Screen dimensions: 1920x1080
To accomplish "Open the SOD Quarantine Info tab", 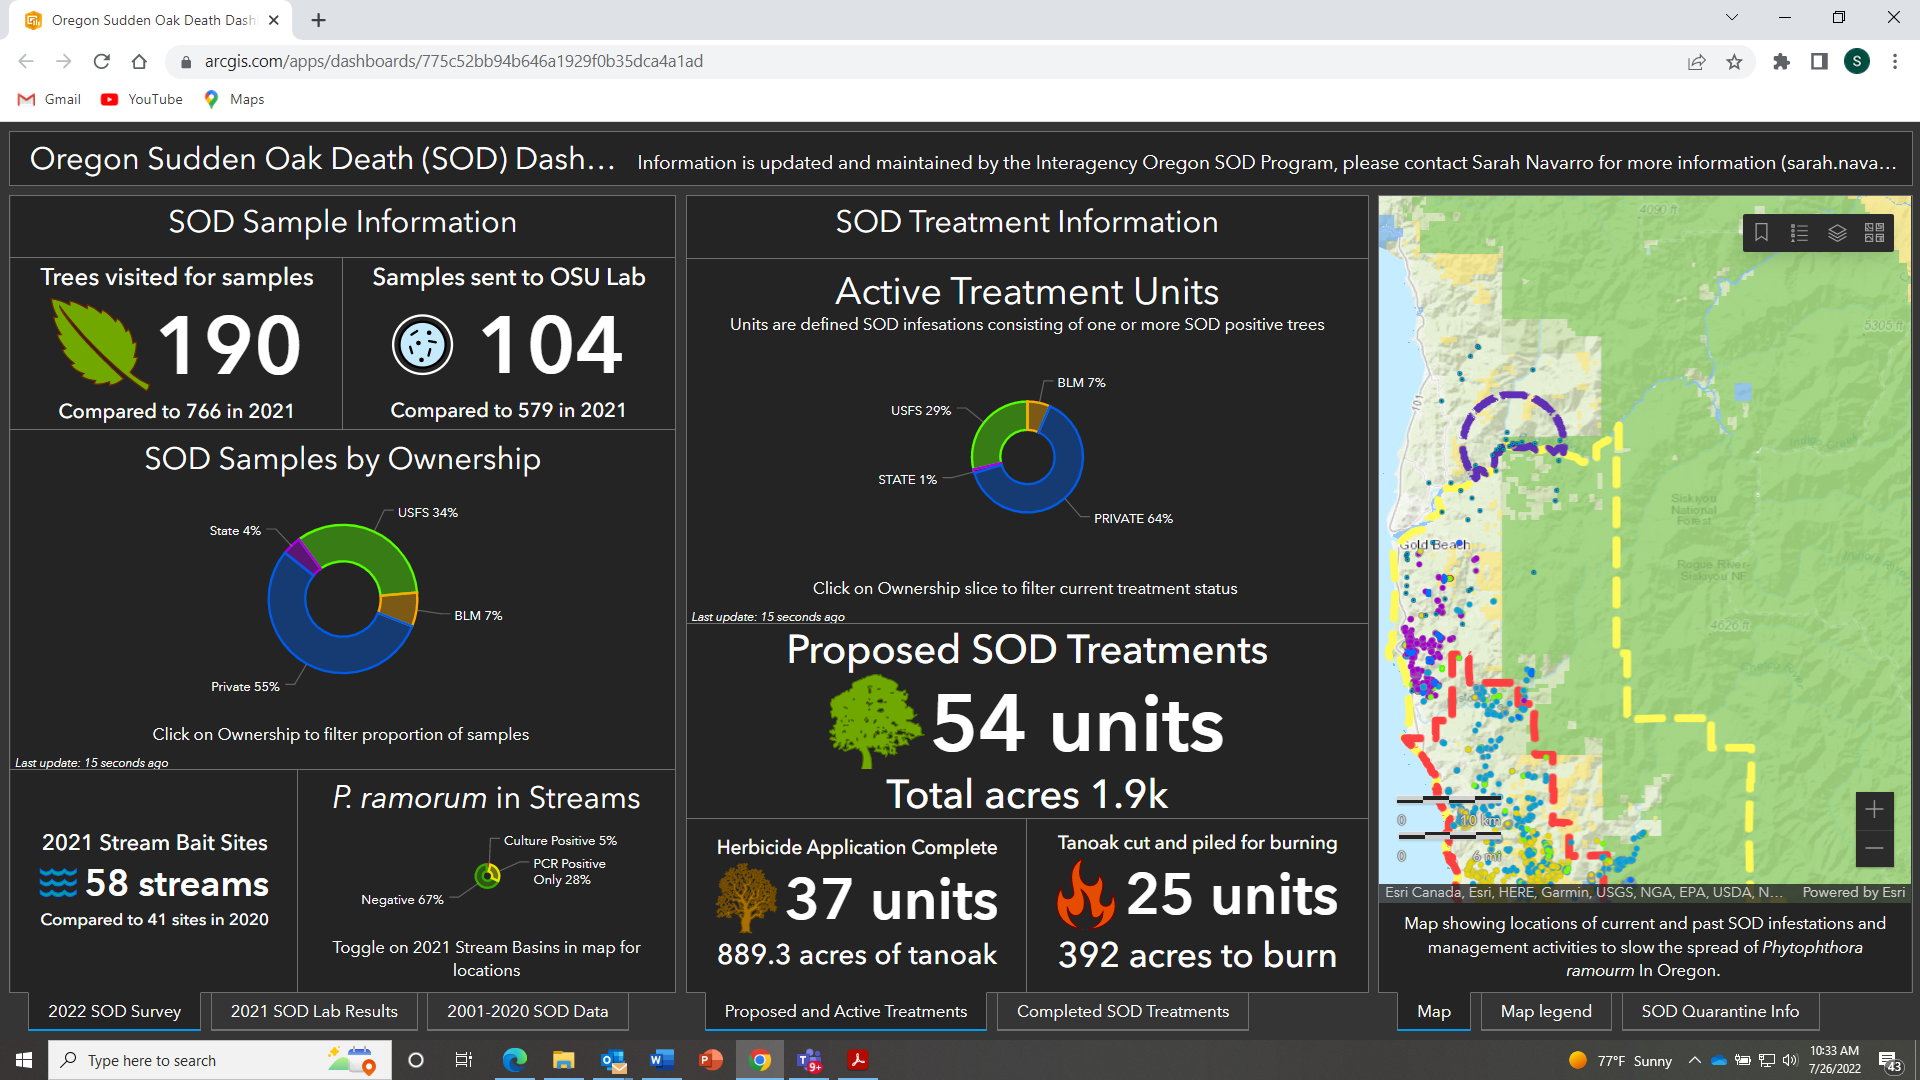I will point(1719,1011).
